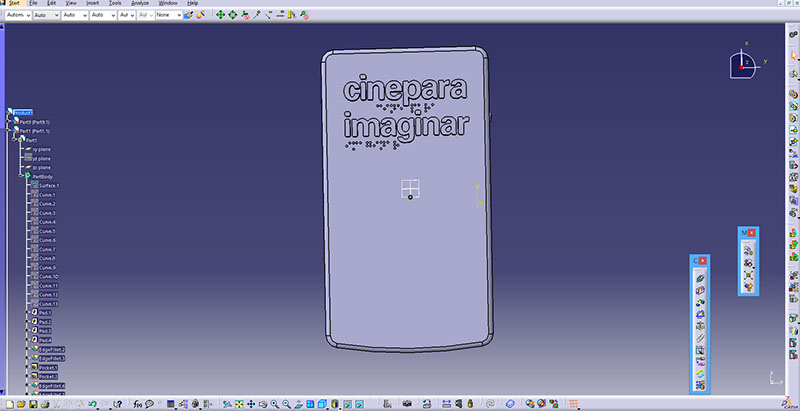Open the Window menu
The width and height of the screenshot is (800, 411).
tap(168, 3)
